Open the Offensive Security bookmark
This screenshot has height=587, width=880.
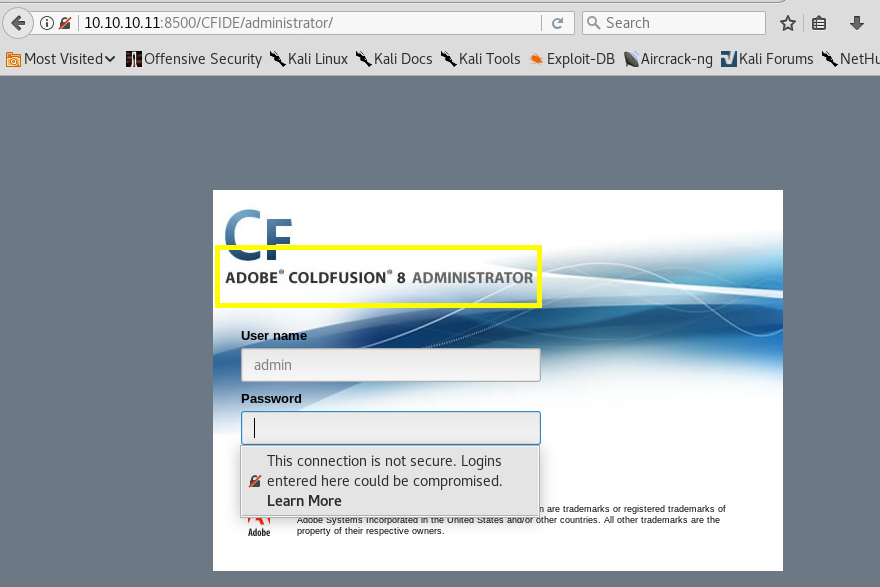(x=194, y=59)
